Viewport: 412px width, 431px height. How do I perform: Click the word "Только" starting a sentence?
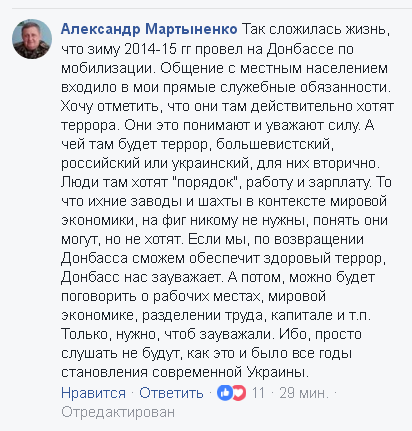tap(88, 334)
